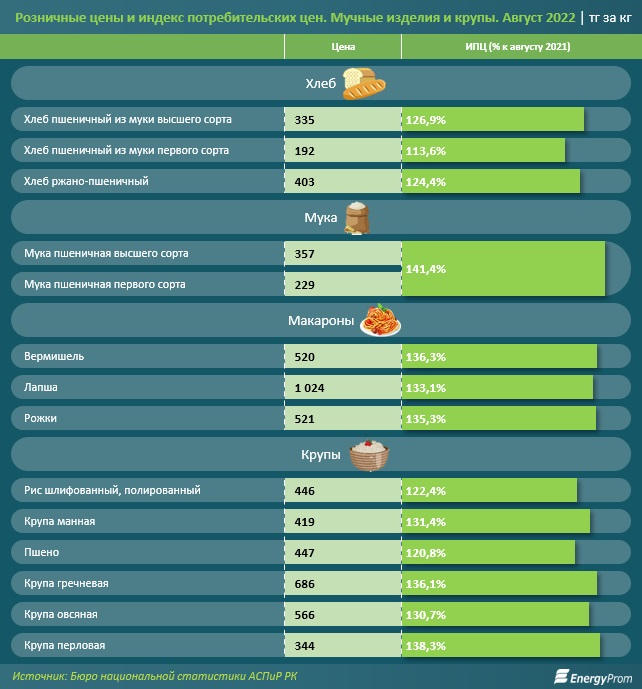Click the Макароны section header
Screen dimensions: 642x689
coord(321,321)
